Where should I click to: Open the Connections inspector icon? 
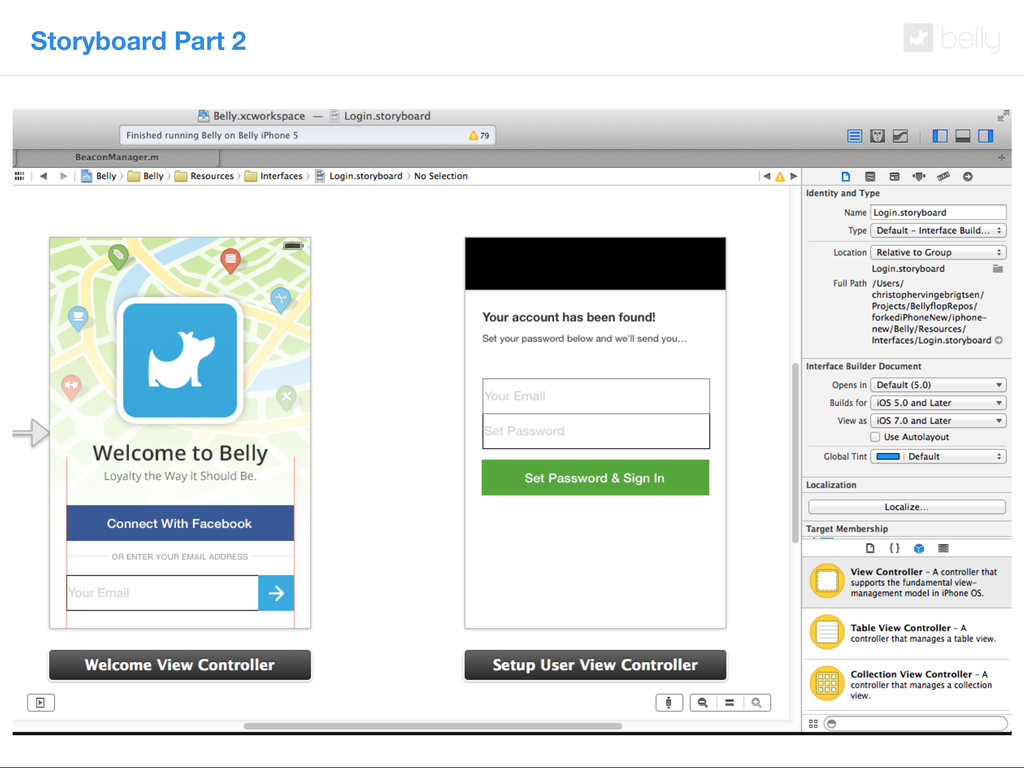tap(968, 176)
